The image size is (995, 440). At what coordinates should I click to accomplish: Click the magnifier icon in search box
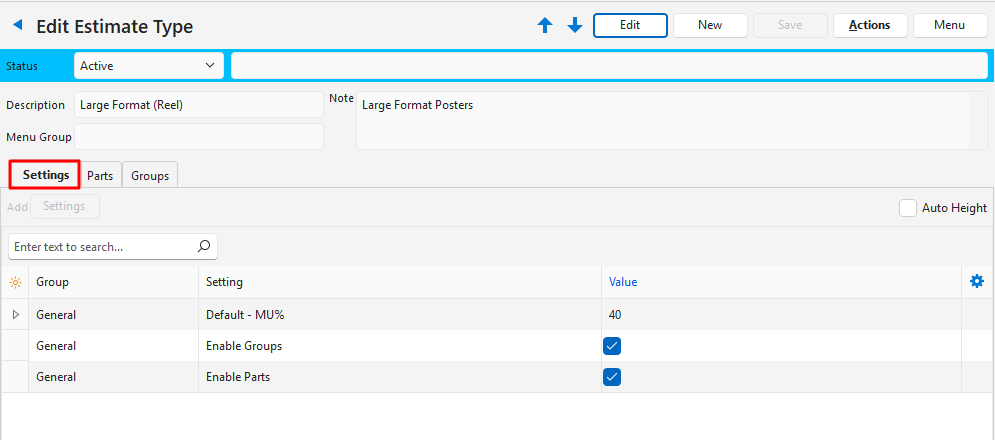(204, 246)
